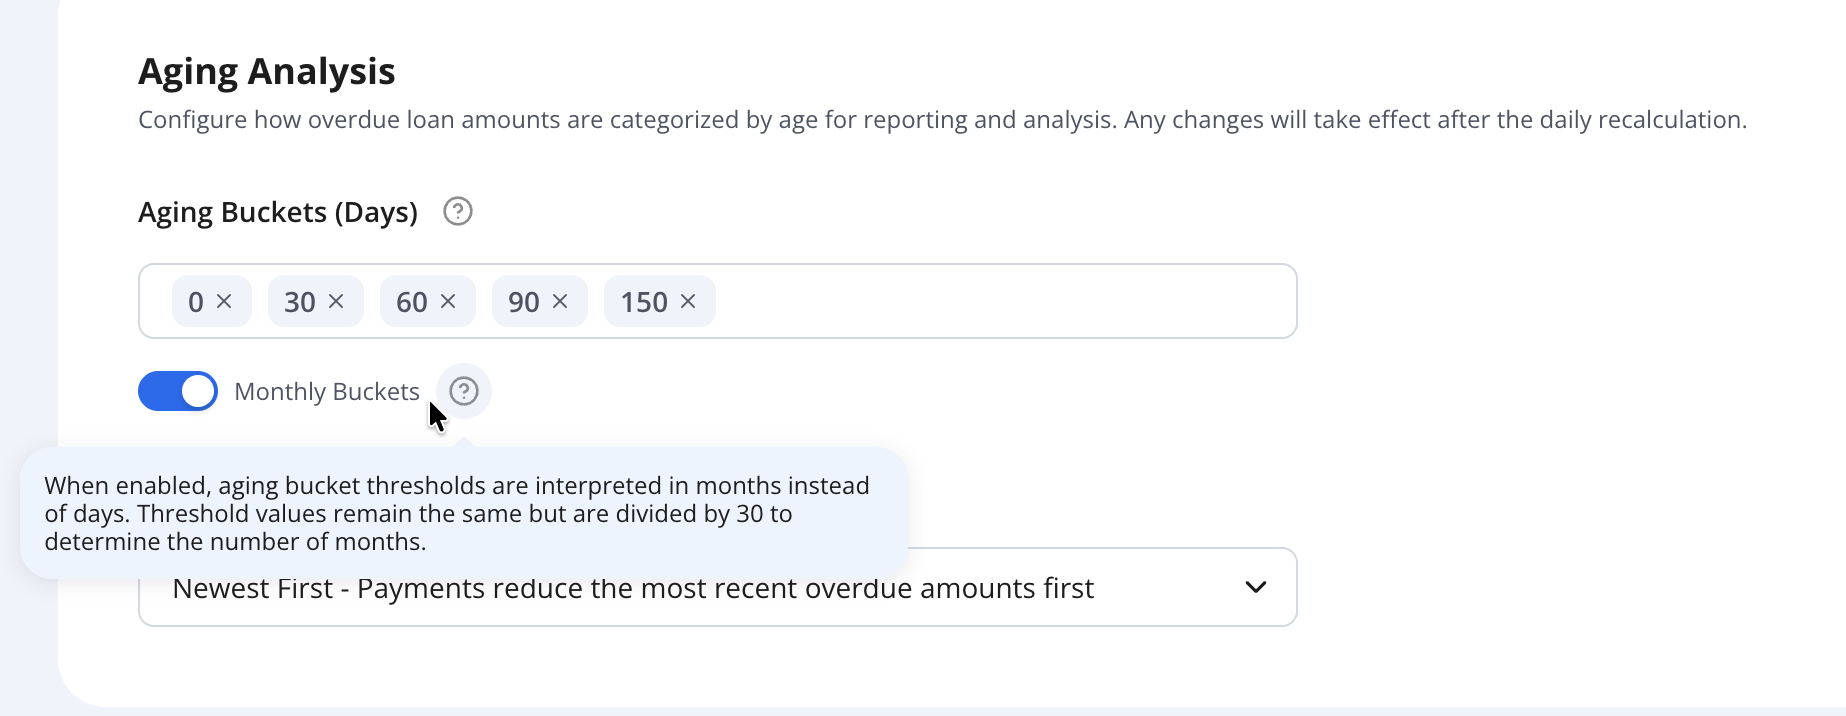The height and width of the screenshot is (716, 1846).
Task: Expand the dropdown using the chevron arrow
Action: point(1256,587)
